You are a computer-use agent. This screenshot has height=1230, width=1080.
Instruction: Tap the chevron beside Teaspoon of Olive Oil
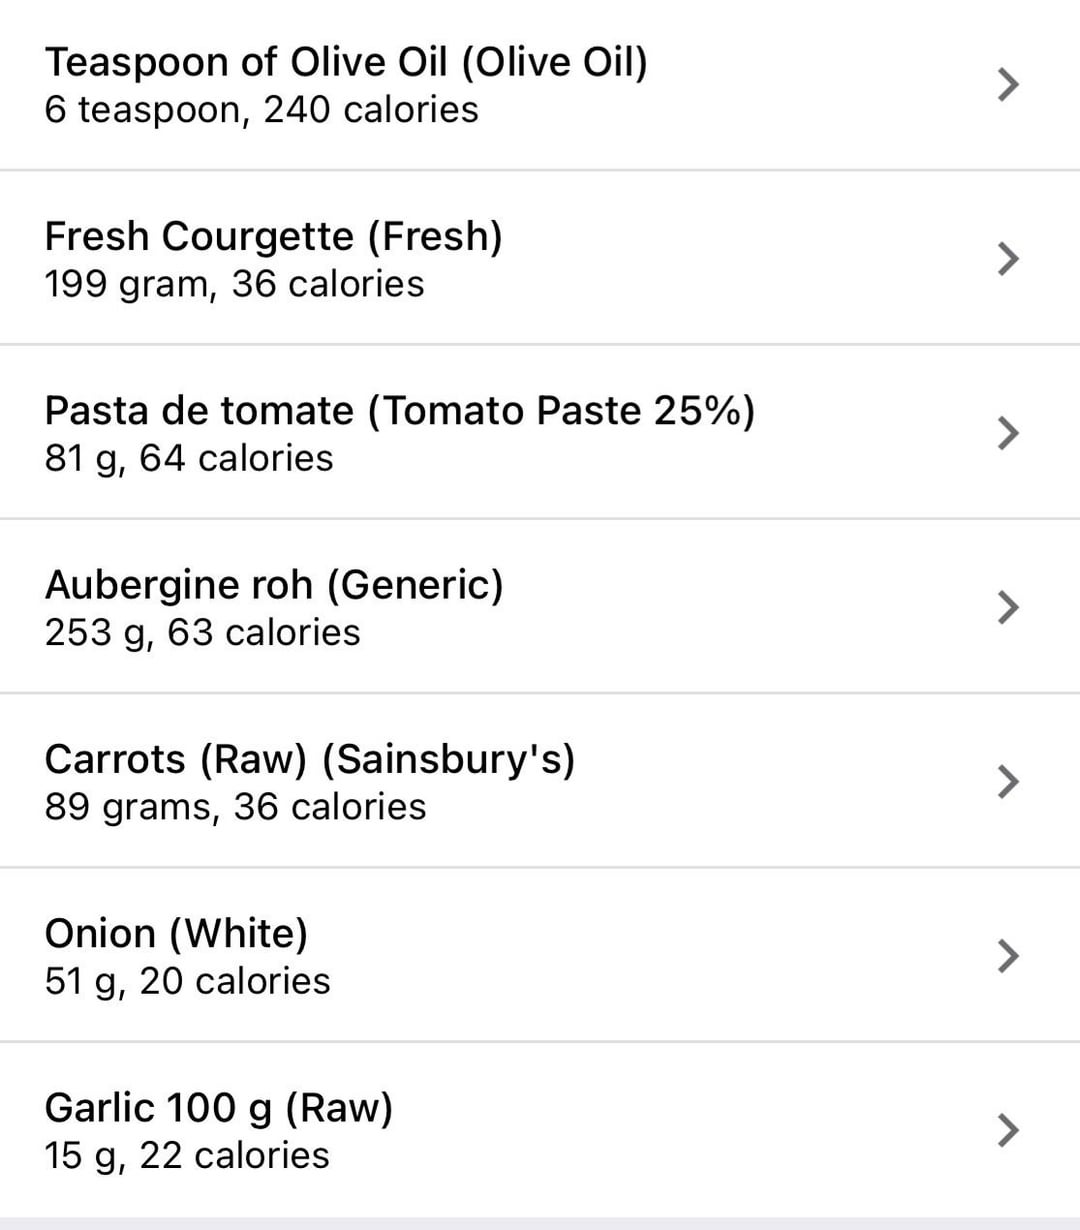coord(1008,85)
